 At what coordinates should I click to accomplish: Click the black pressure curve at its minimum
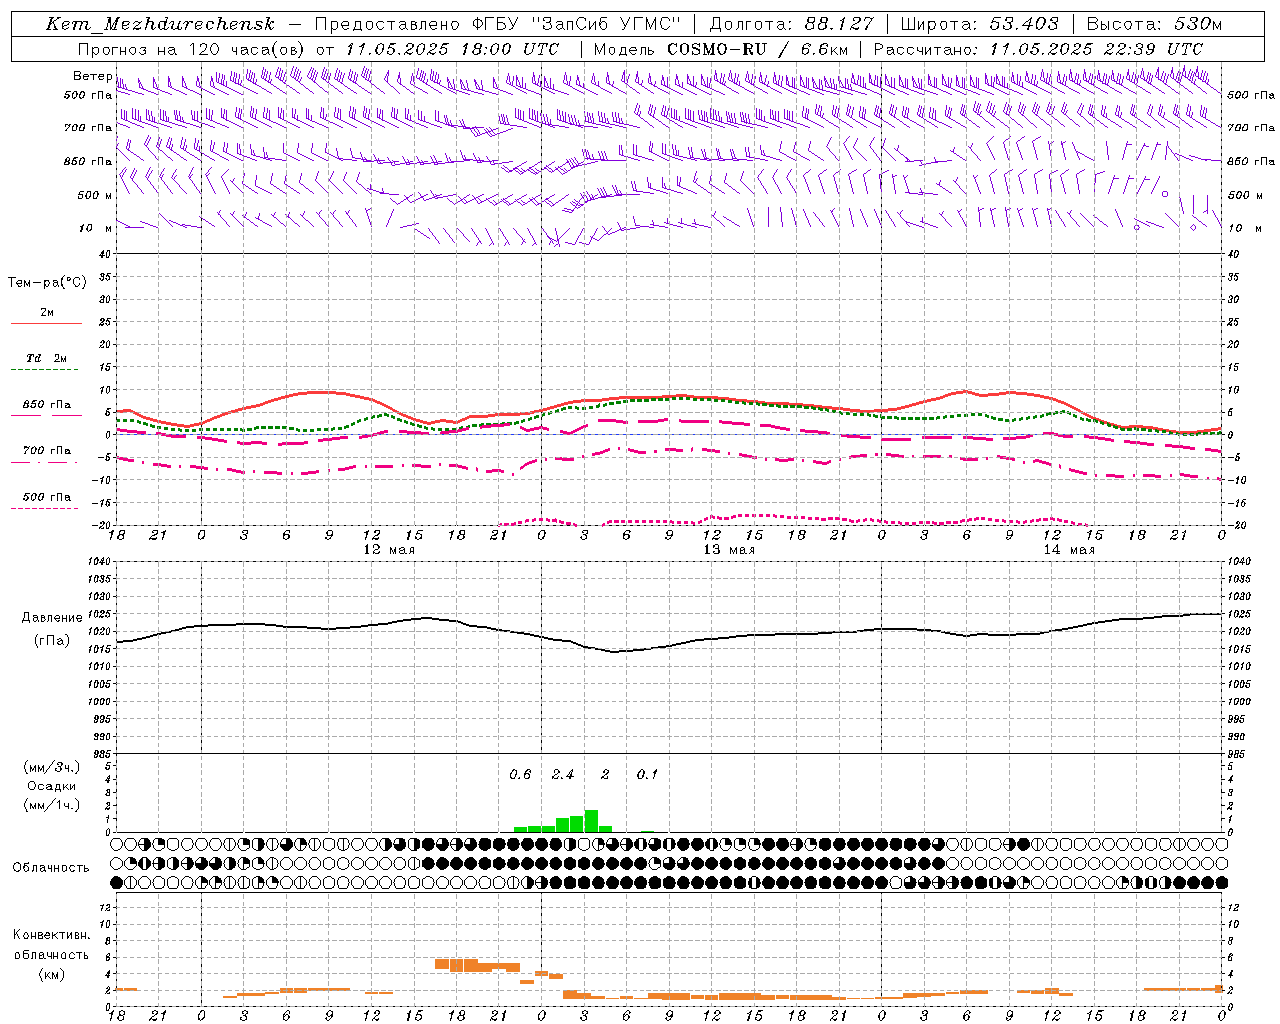point(615,652)
